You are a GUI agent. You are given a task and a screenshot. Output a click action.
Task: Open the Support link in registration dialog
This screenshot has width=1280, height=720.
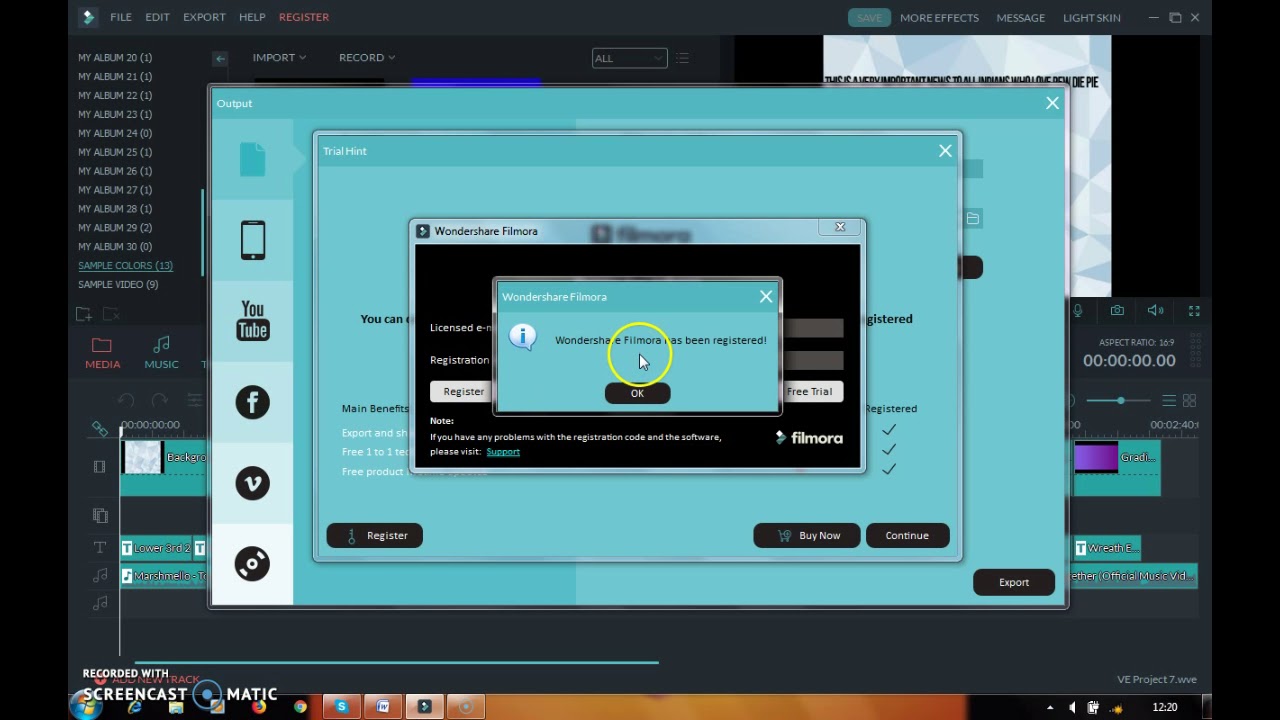[503, 452]
